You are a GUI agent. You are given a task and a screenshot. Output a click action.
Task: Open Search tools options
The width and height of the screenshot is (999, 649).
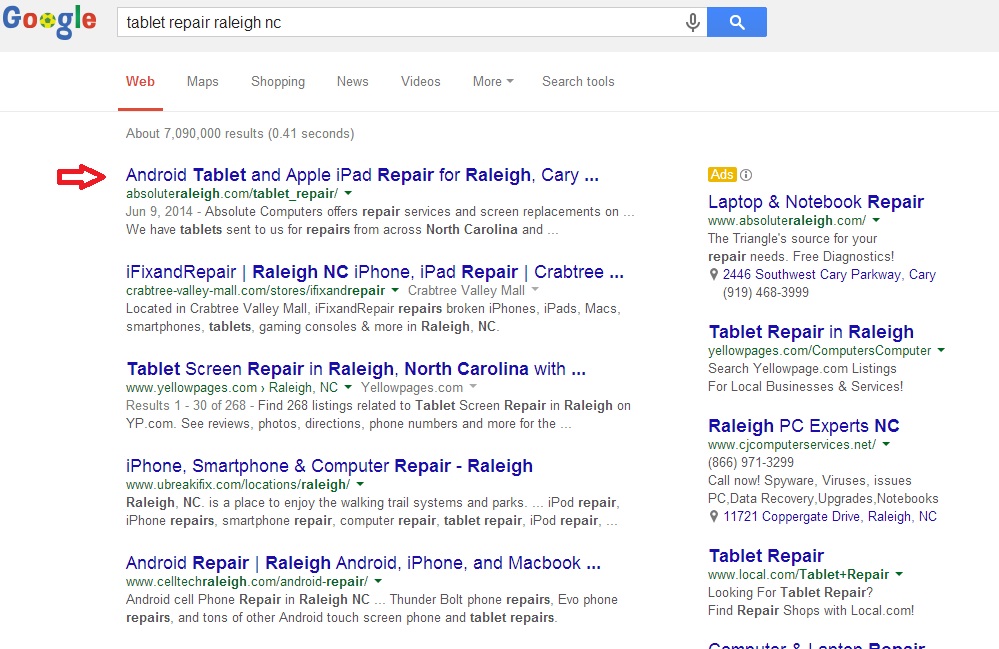[x=578, y=82]
